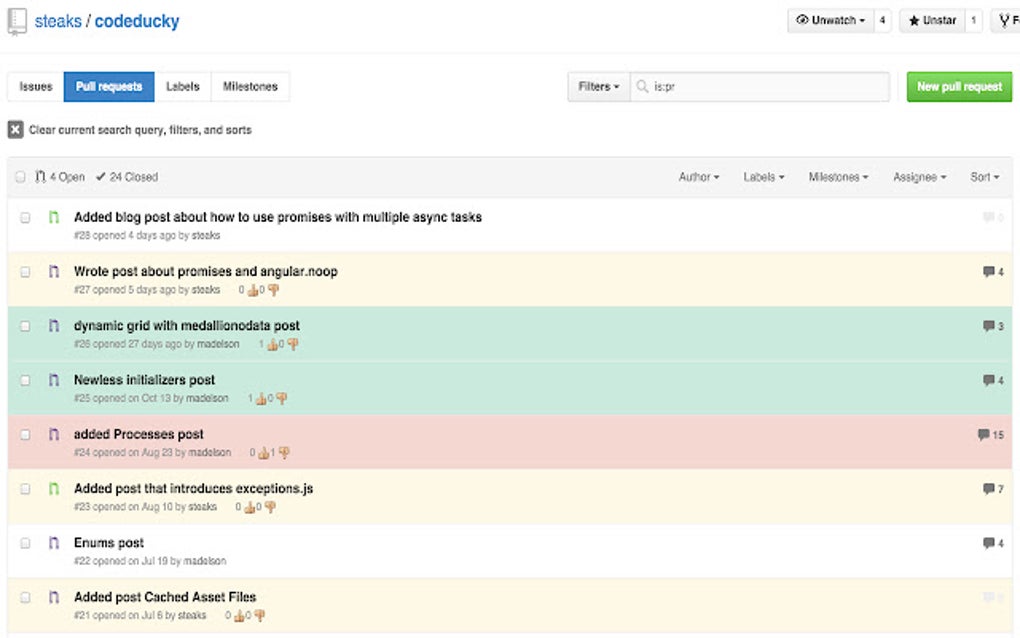
Task: Open the codeducky repository link
Action: click(136, 20)
